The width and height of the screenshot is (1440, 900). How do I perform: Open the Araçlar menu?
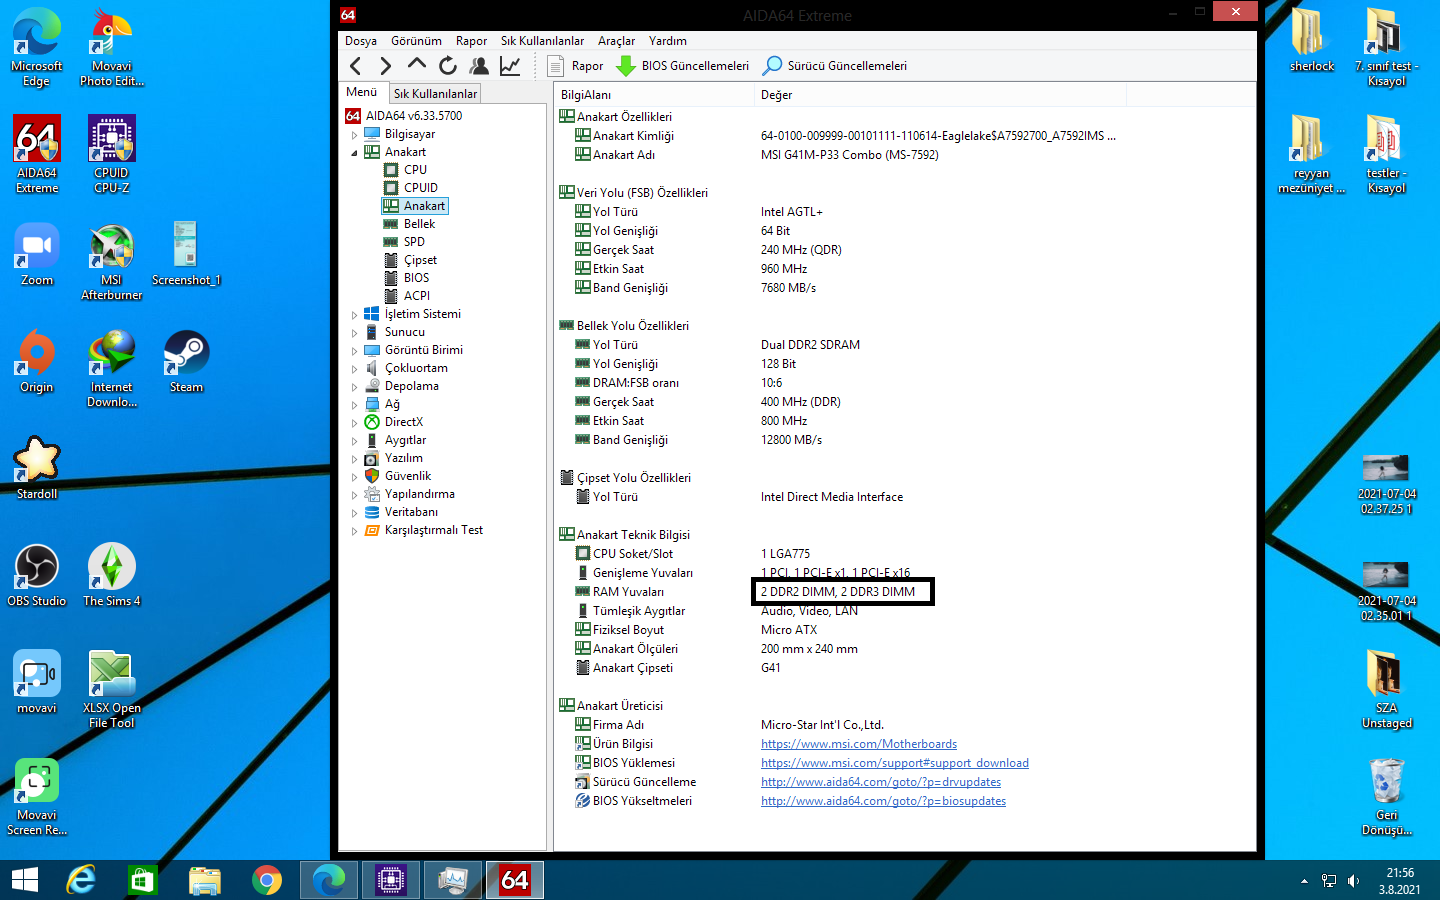pyautogui.click(x=616, y=41)
